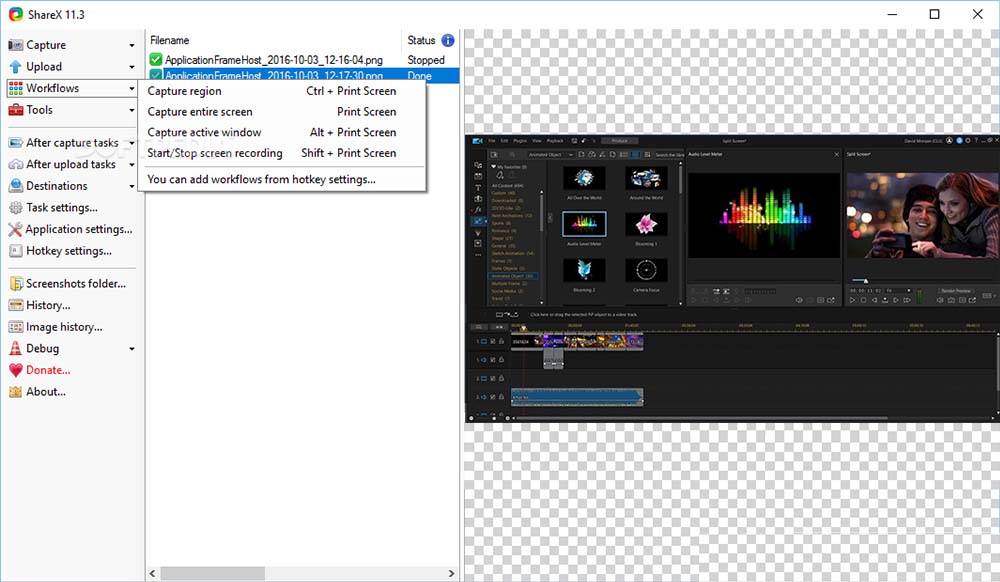
Task: Toggle the checkmark beside the 12-16-04 screenshot
Action: pos(156,59)
